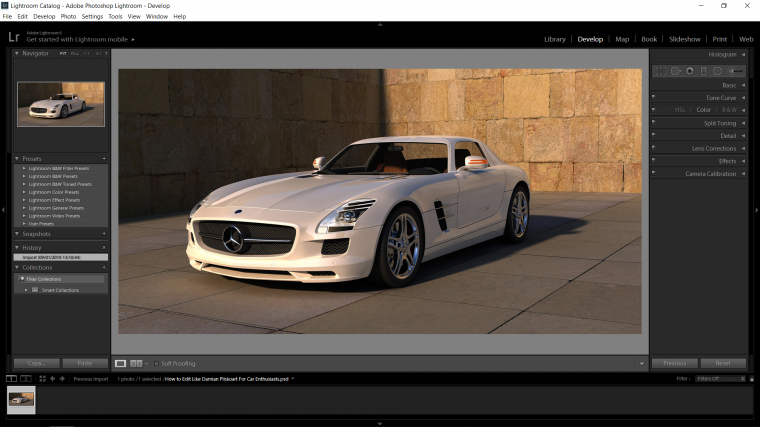Go forward with filmstrip right arrow

(62, 379)
